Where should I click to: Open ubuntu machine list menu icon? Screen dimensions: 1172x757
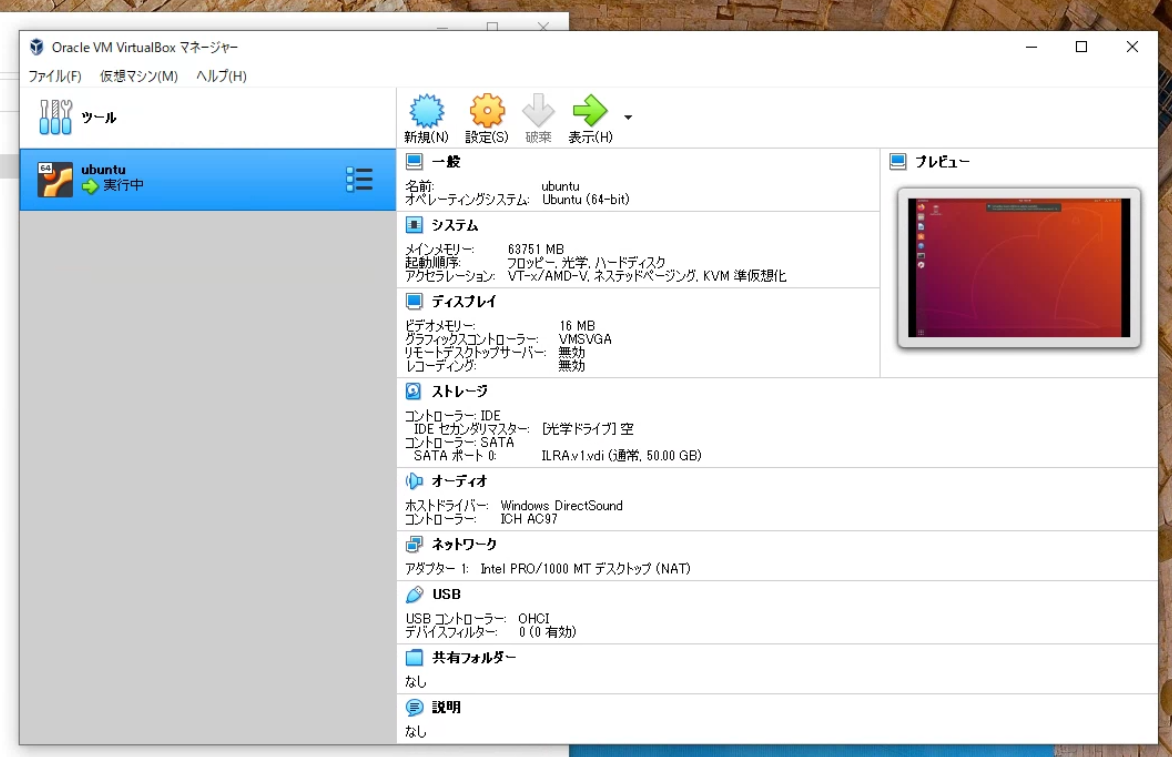click(360, 179)
